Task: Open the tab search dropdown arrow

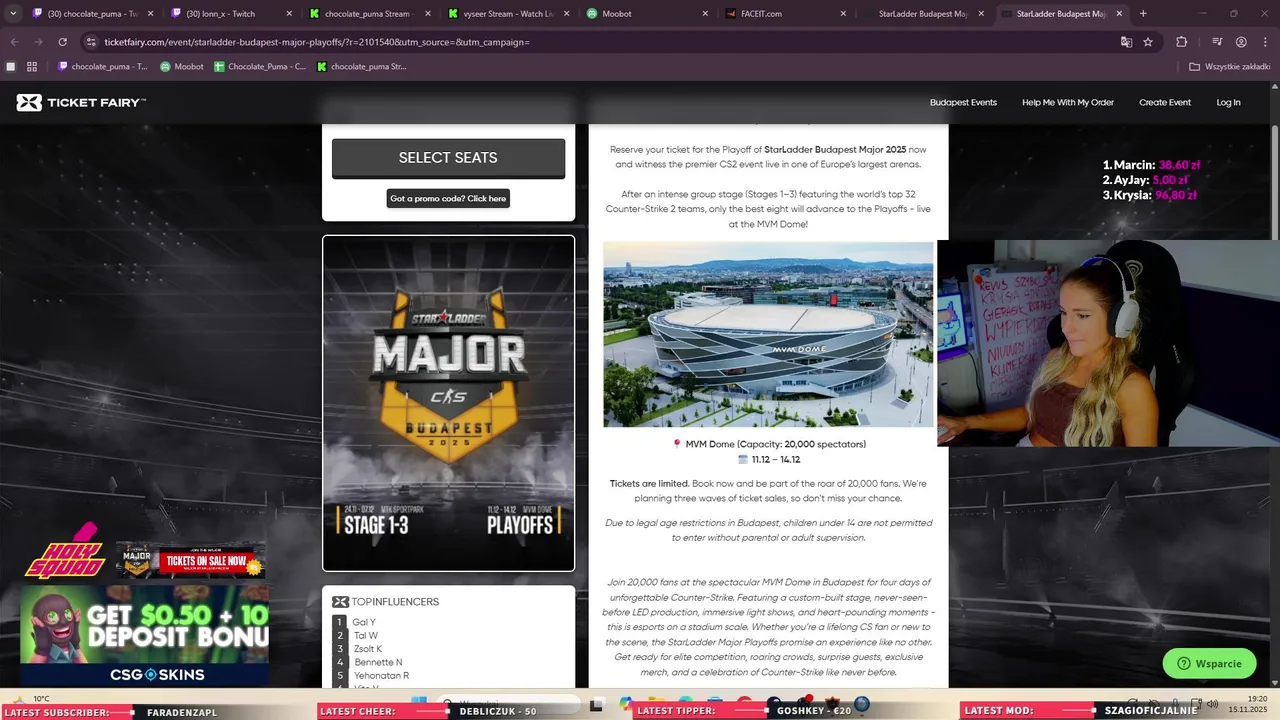Action: click(x=12, y=14)
